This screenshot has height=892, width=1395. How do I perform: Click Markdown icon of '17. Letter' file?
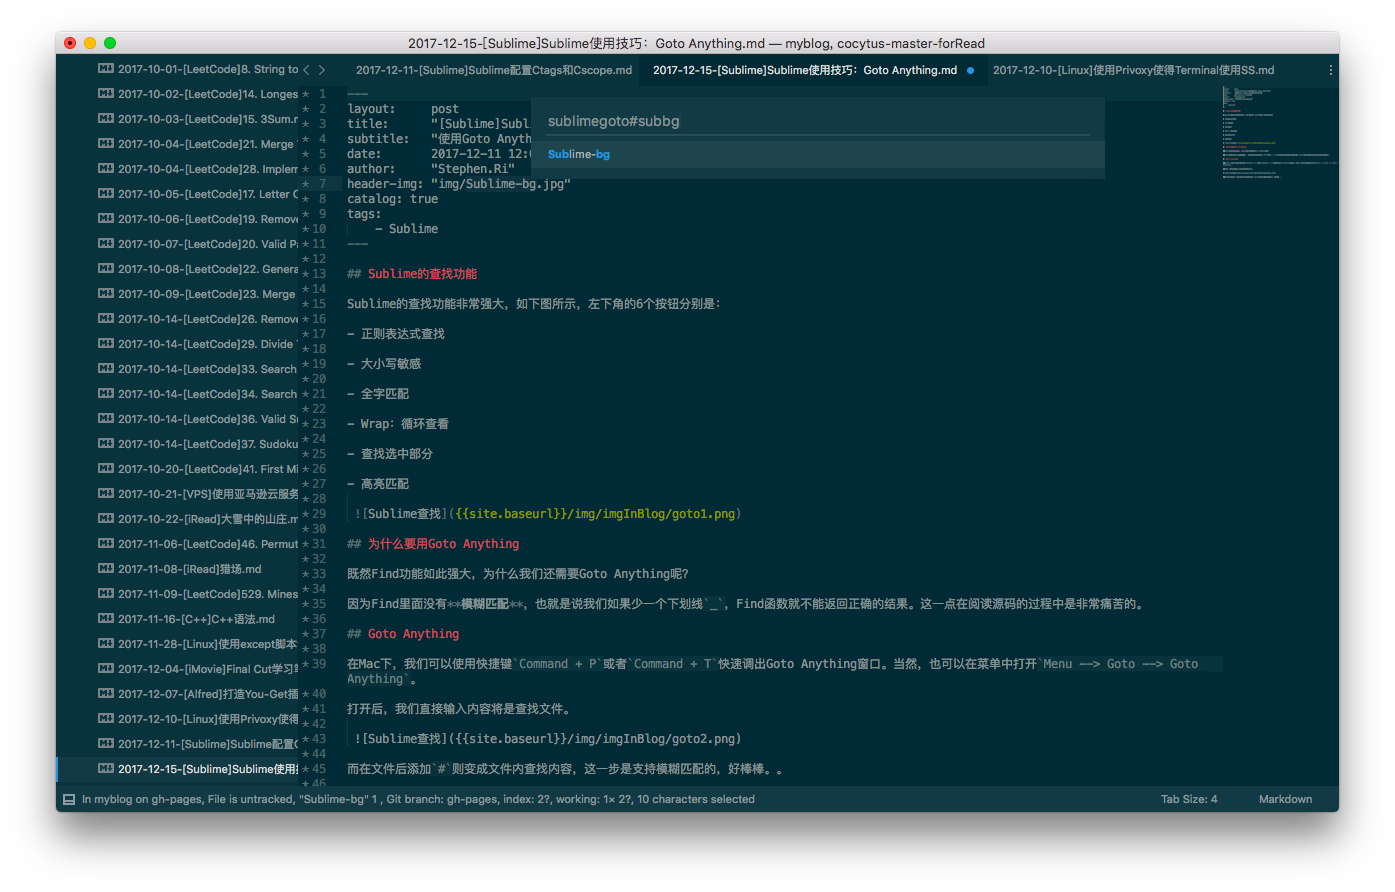[105, 194]
